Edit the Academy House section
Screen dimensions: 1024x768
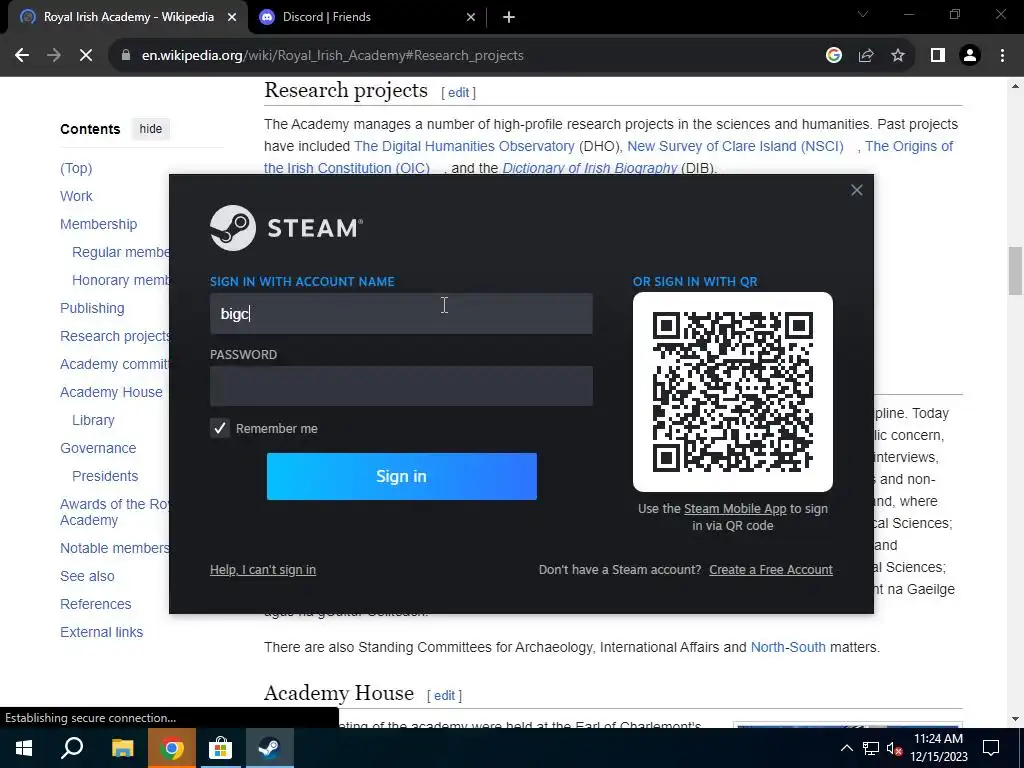[444, 696]
